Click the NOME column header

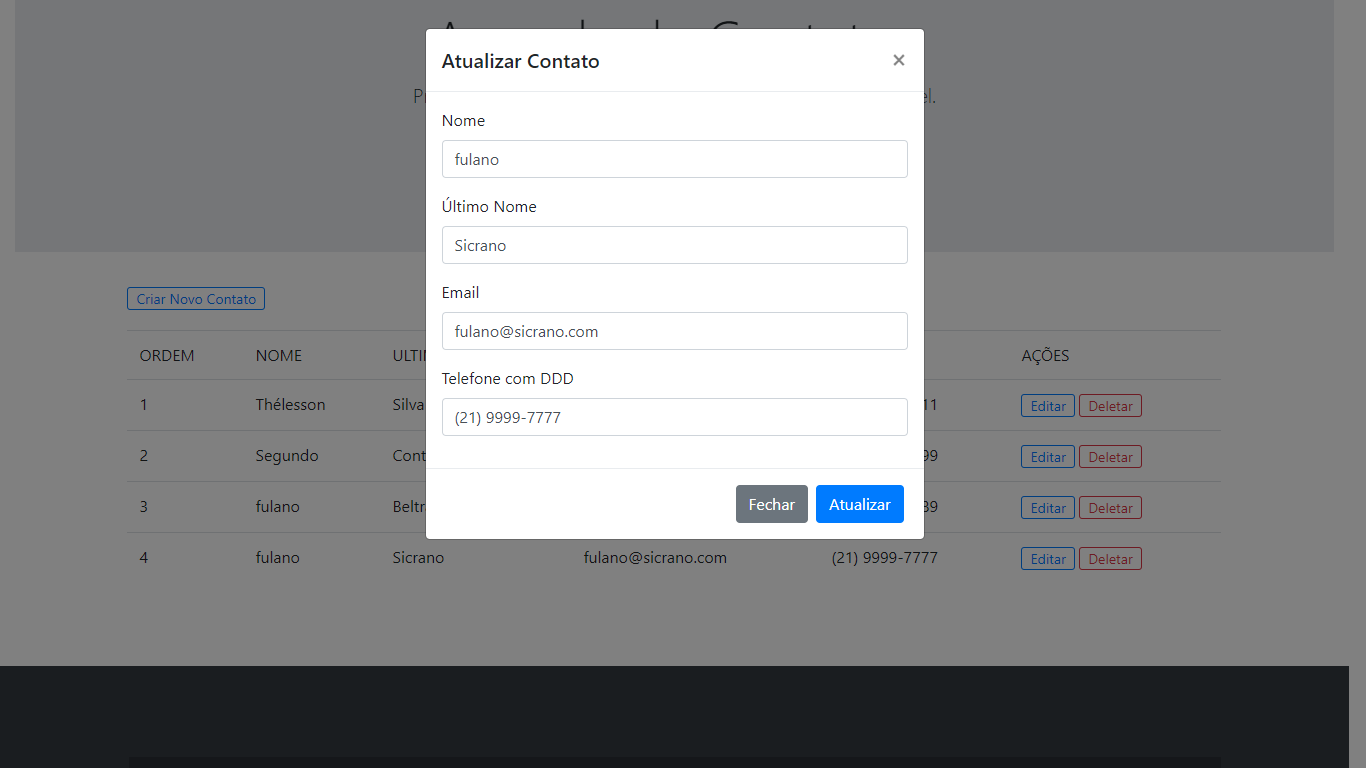pos(279,355)
